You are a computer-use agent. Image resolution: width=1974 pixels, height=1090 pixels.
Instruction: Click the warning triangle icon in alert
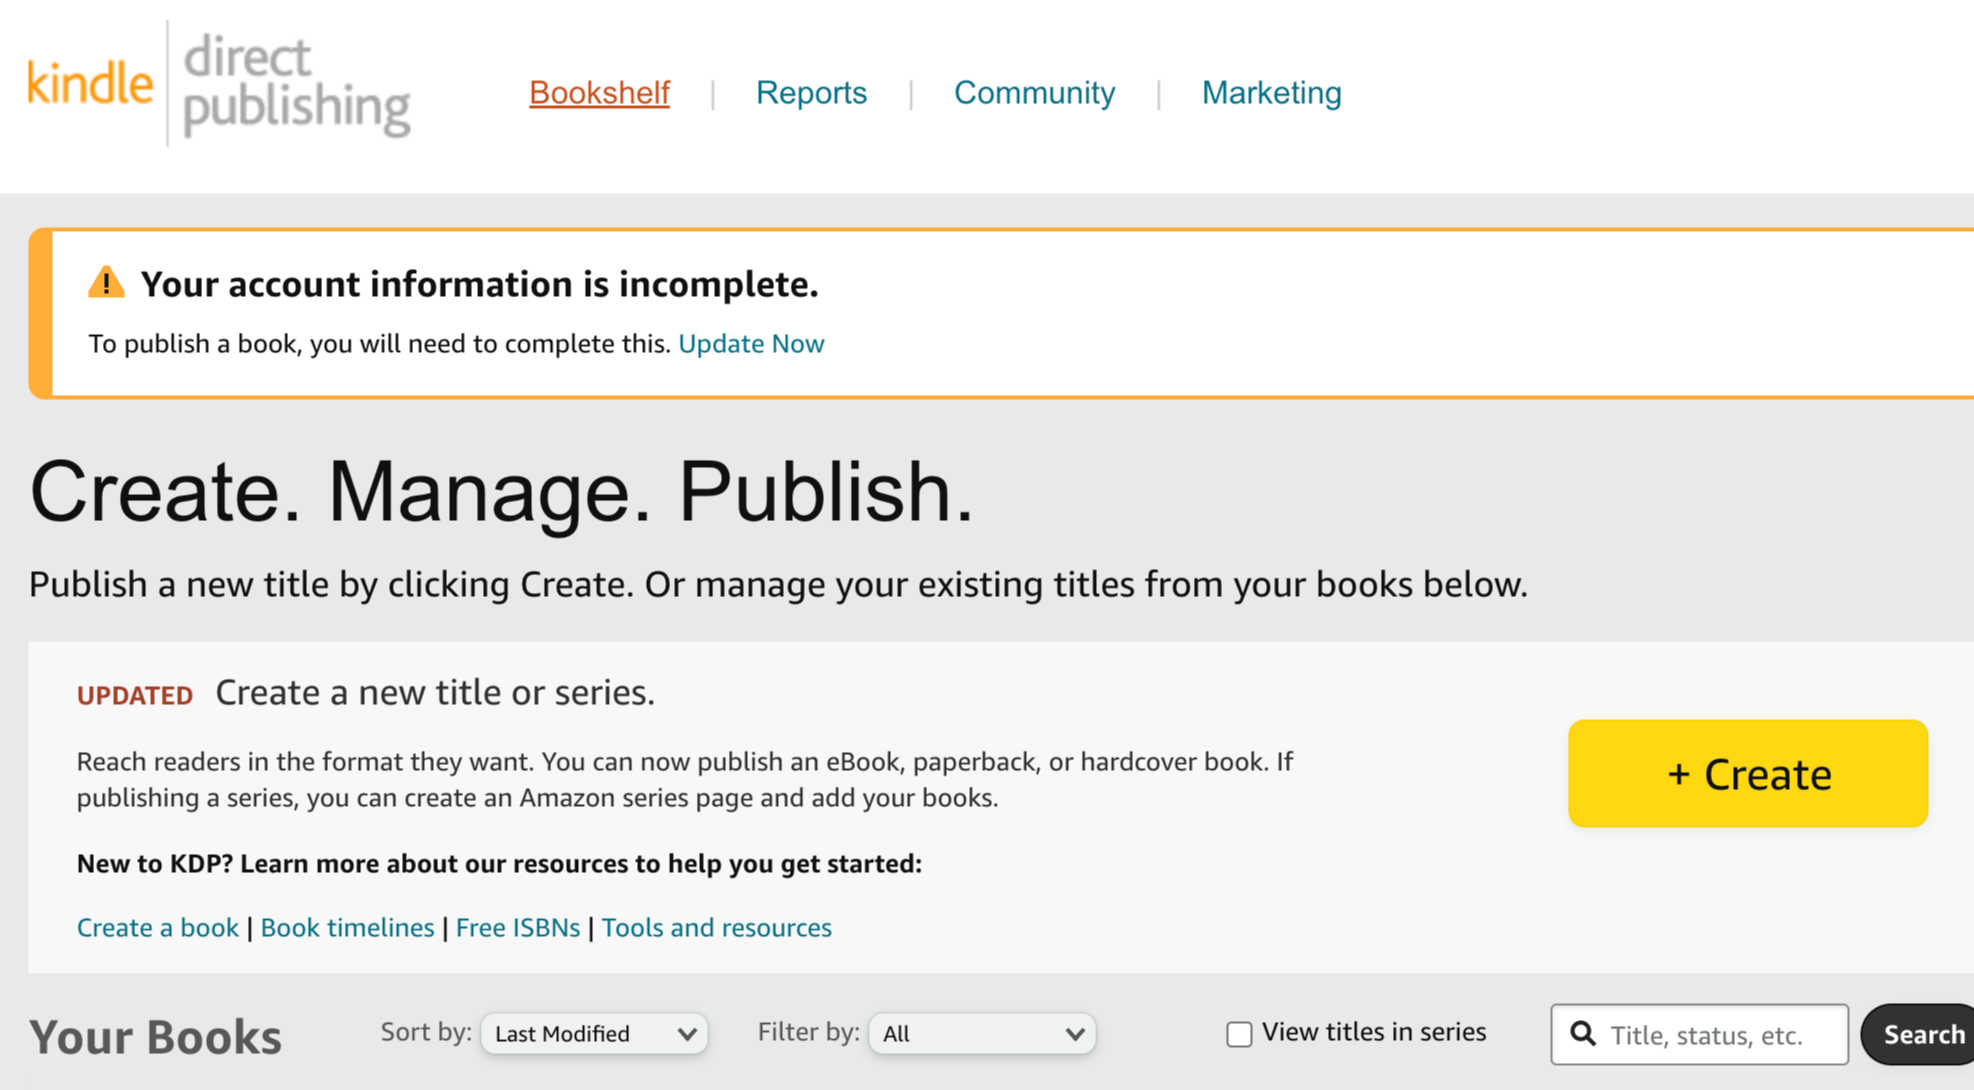point(106,283)
